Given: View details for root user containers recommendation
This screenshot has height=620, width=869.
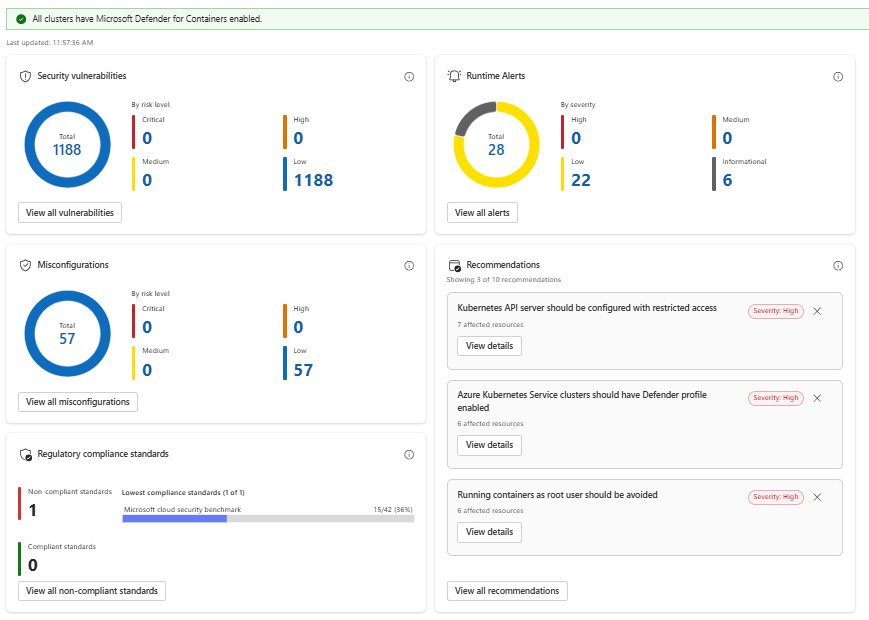Looking at the screenshot, I should (x=489, y=532).
